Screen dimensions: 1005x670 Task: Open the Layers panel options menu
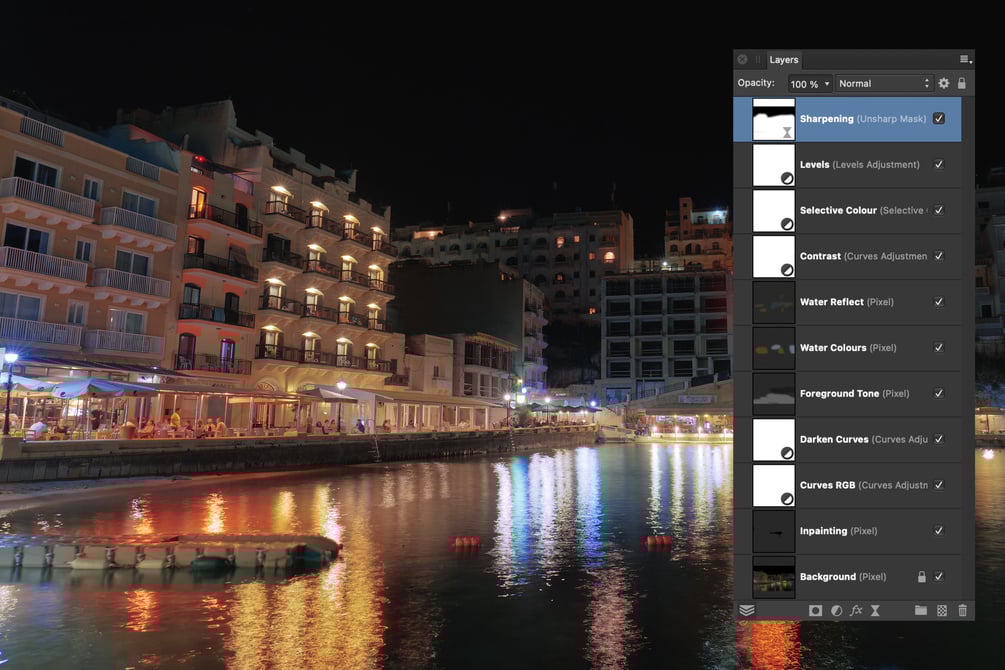[966, 60]
